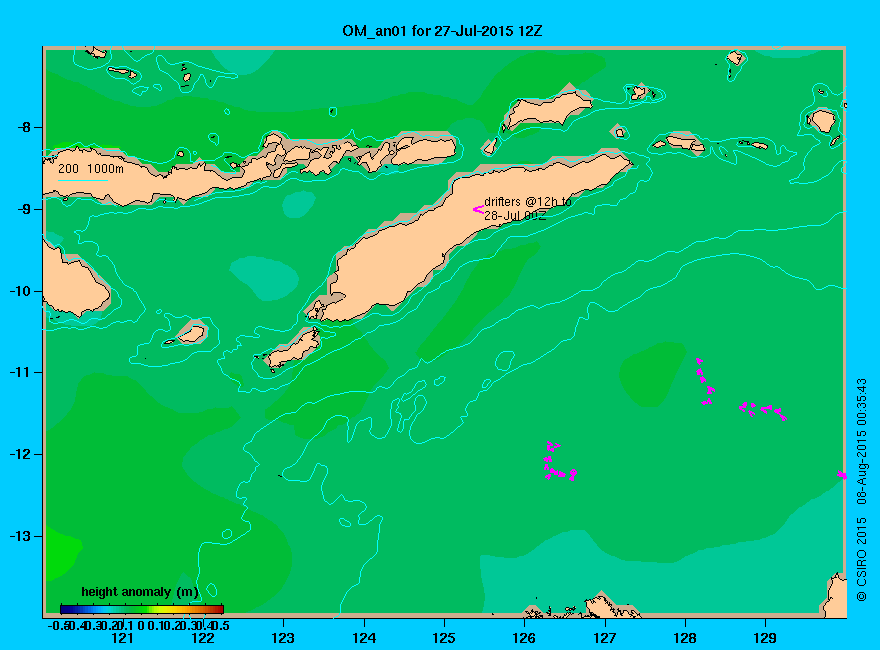Viewport: 880px width, 650px height.
Task: Click the 'height anomaly (m)' legend label
Action: pyautogui.click(x=140, y=592)
